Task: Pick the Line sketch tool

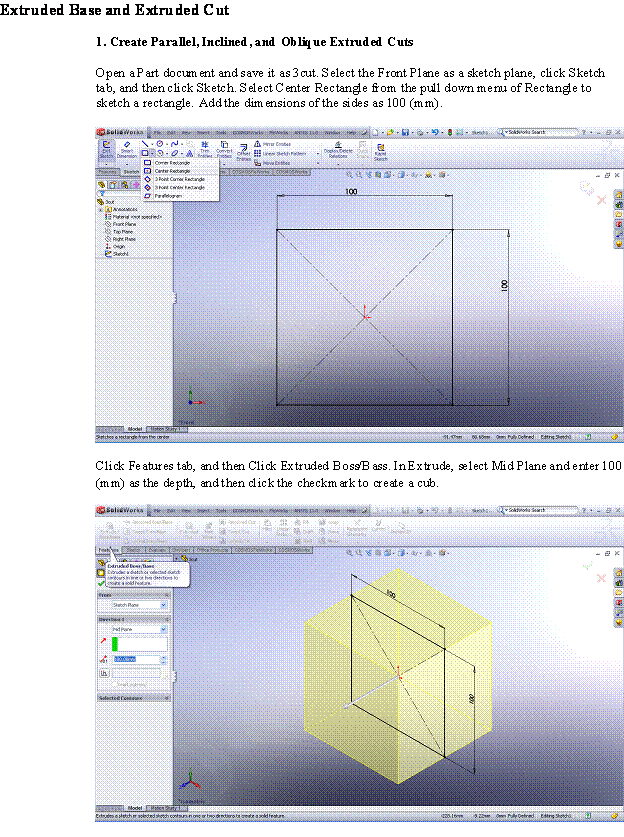Action: [x=145, y=144]
